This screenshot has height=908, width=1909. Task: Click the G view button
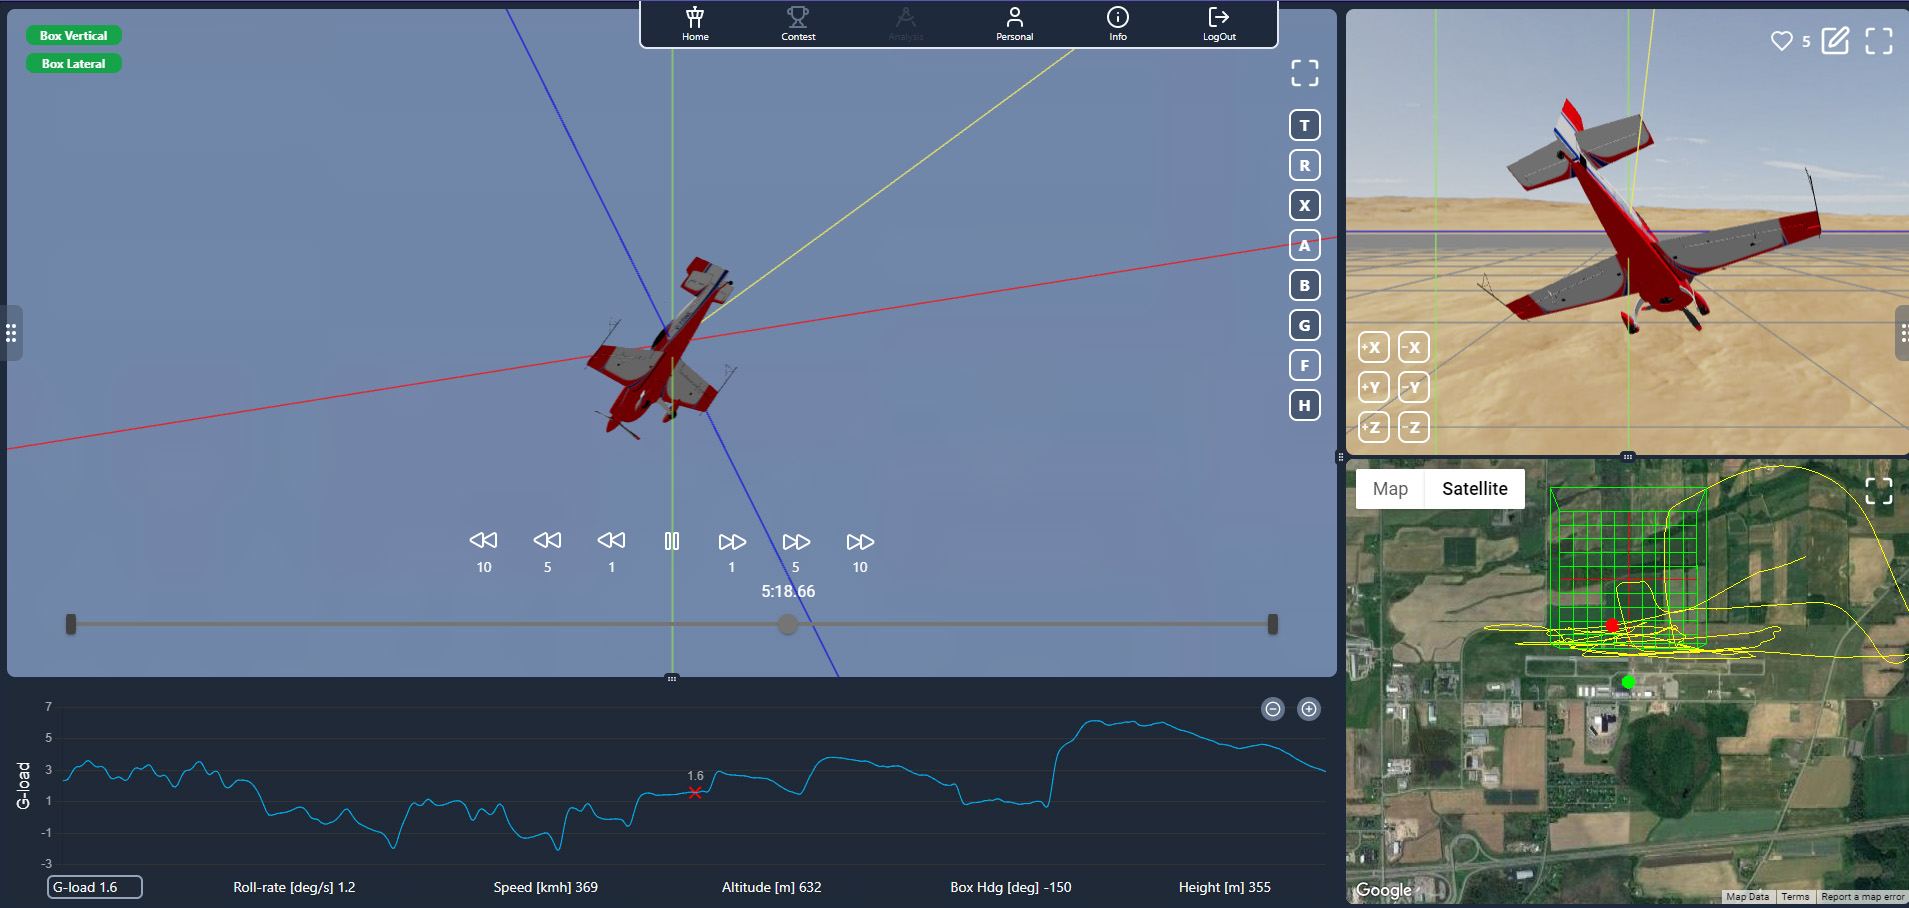[1304, 325]
